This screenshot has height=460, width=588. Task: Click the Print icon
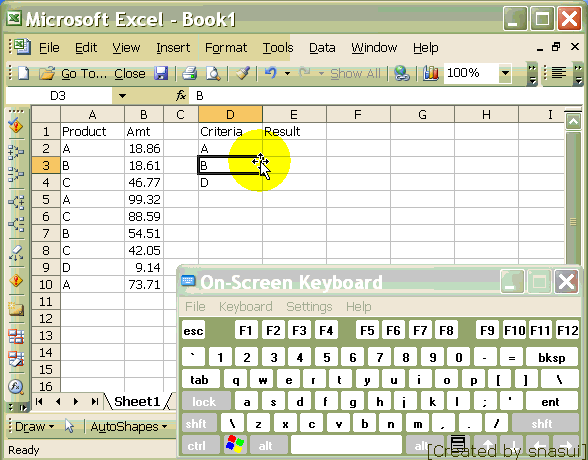pyautogui.click(x=190, y=73)
